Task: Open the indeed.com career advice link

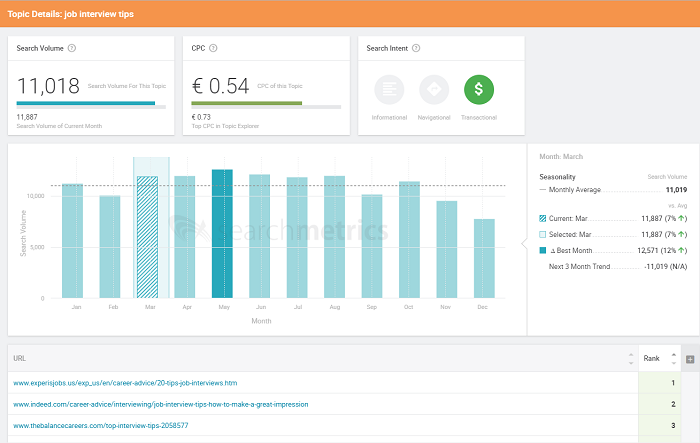Action: (160, 404)
